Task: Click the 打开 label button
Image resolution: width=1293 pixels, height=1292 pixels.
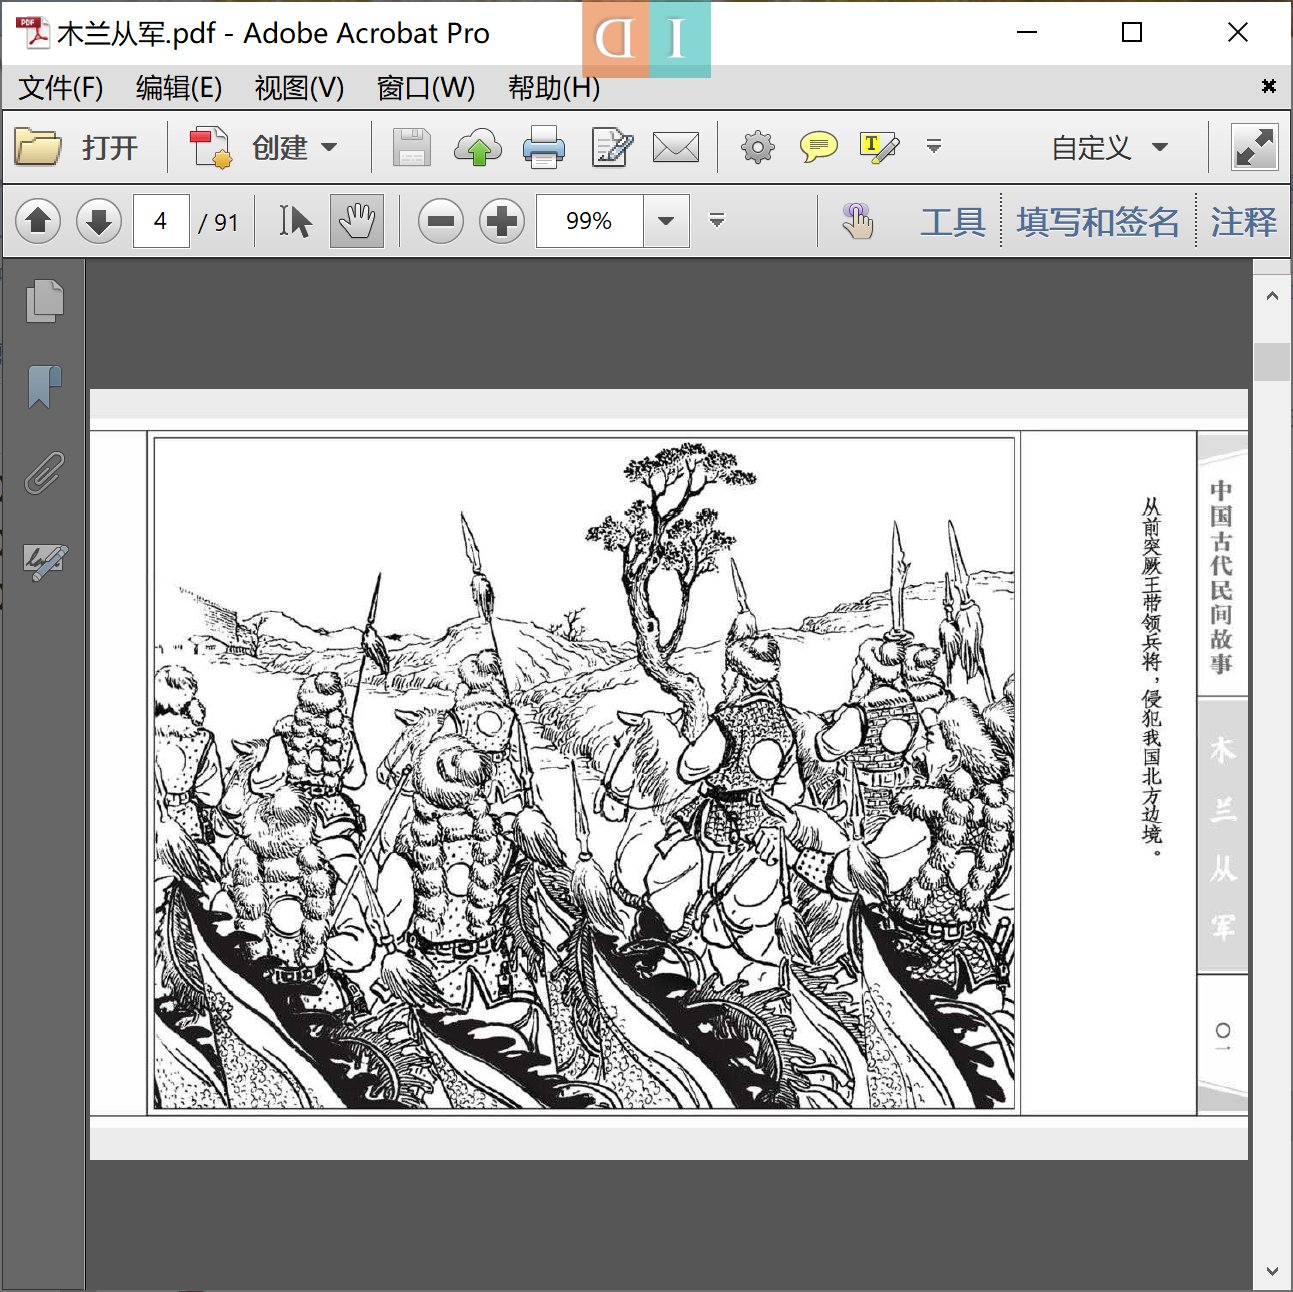Action: [110, 148]
